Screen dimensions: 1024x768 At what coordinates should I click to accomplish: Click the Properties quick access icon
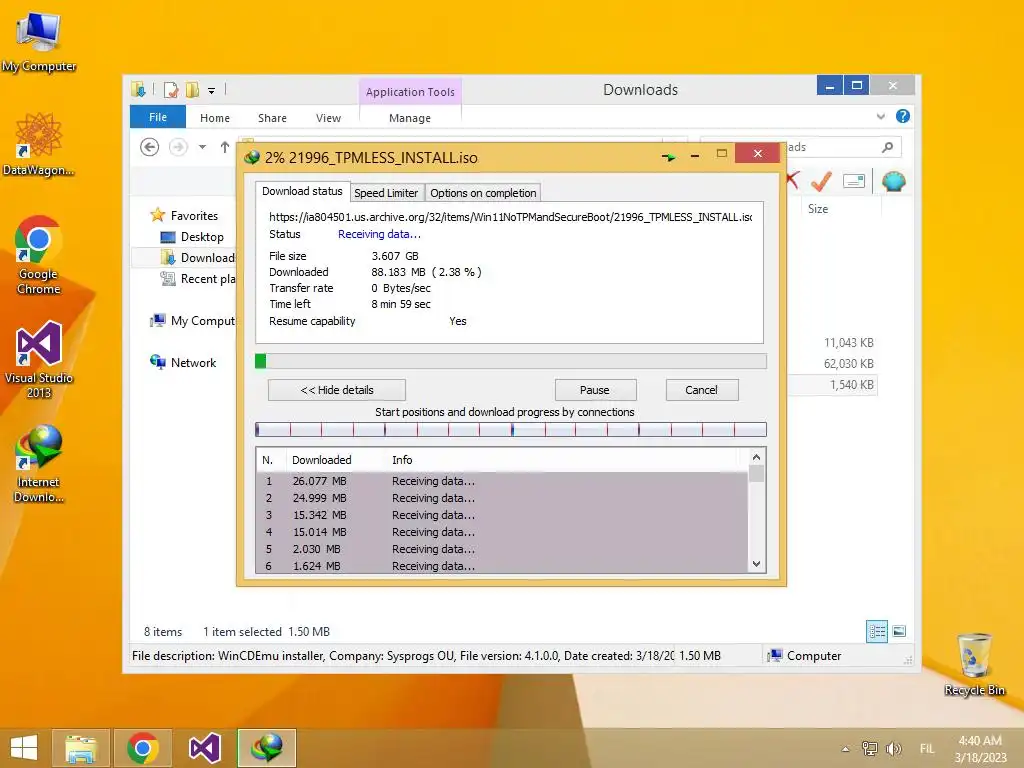coord(171,90)
